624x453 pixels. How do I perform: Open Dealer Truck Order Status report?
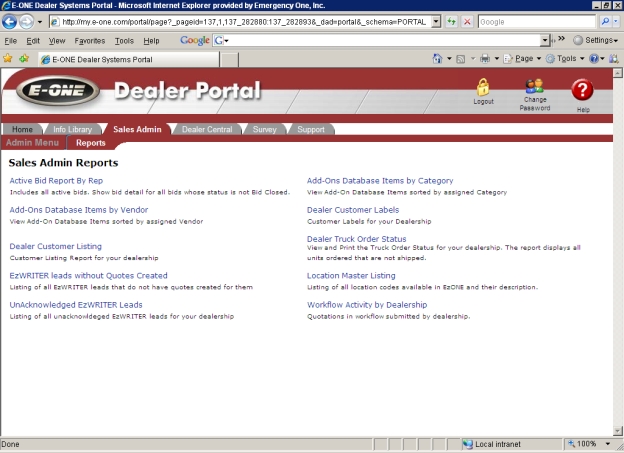point(357,239)
